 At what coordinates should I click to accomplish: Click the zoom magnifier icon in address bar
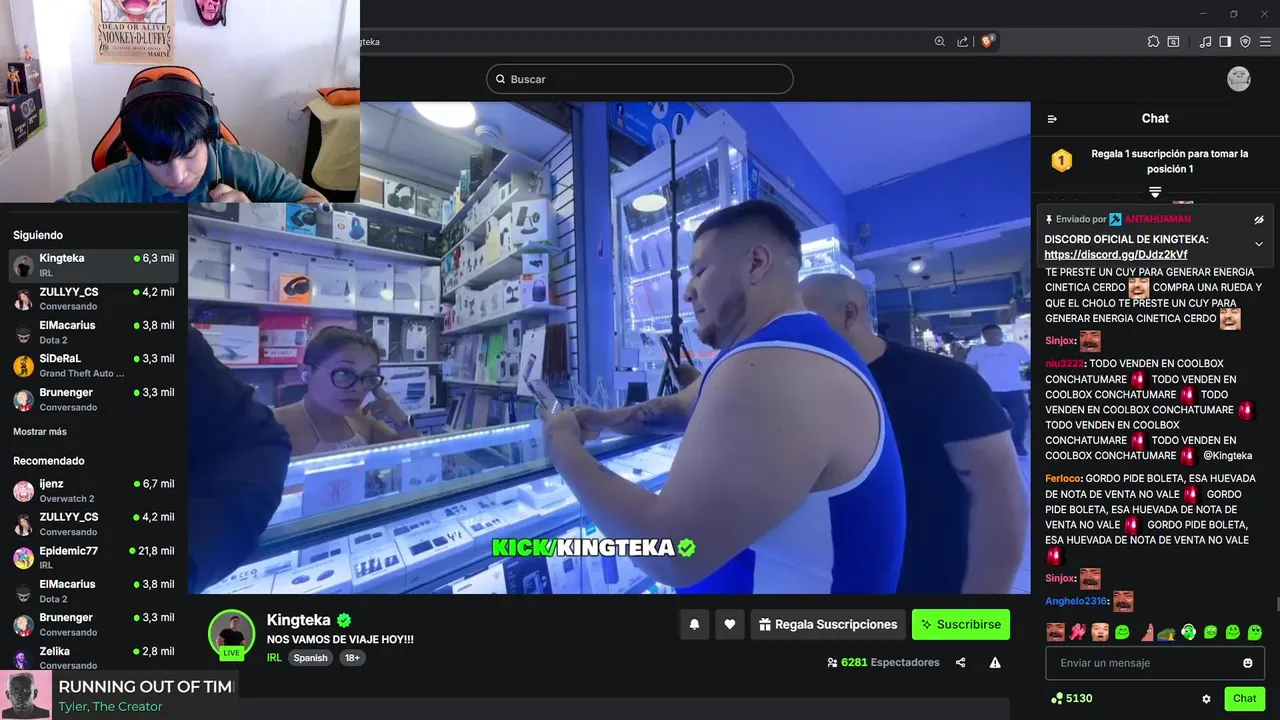pyautogui.click(x=940, y=42)
